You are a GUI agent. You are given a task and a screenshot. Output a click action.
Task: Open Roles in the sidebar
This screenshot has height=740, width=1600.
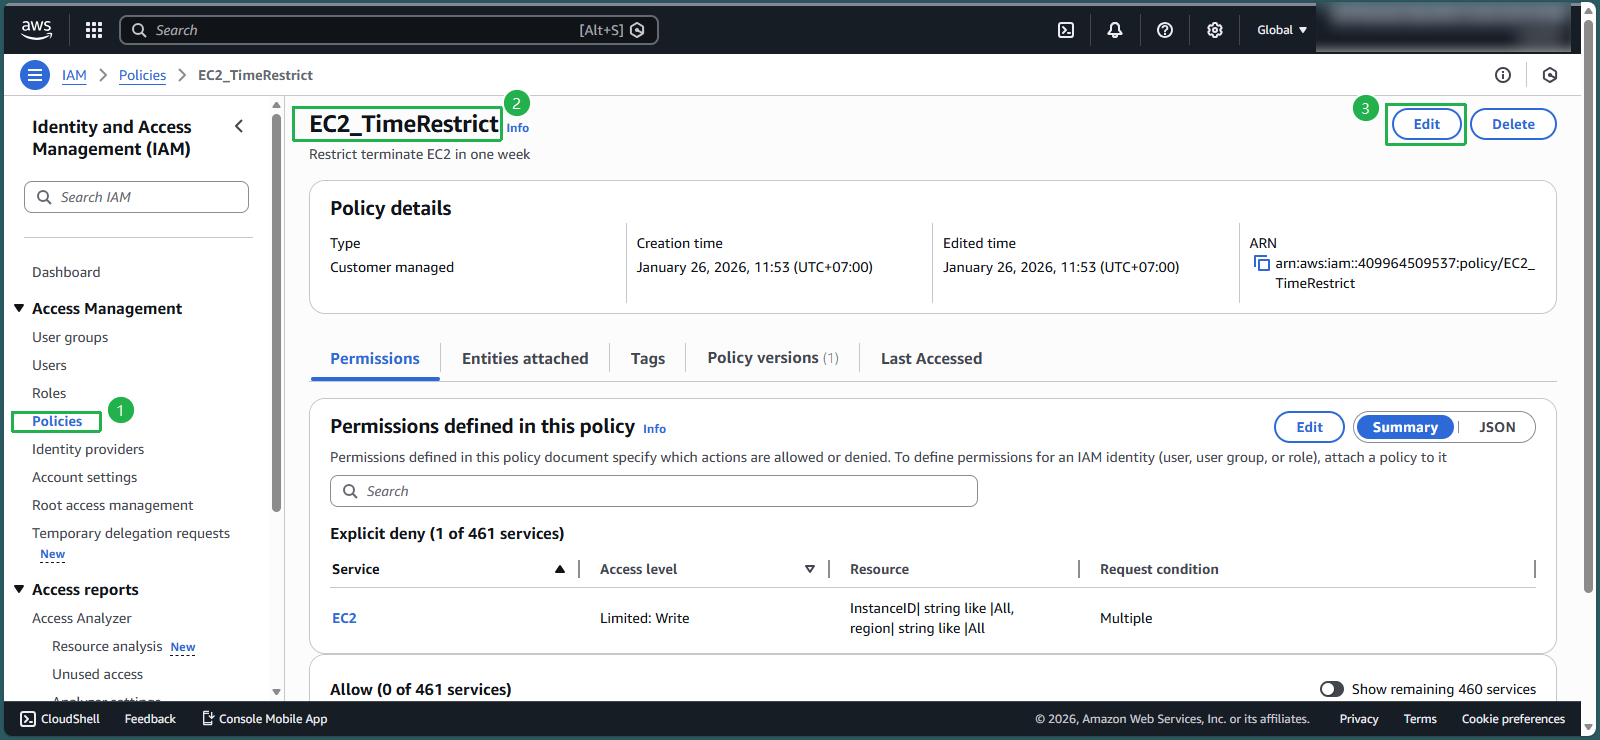tap(49, 393)
